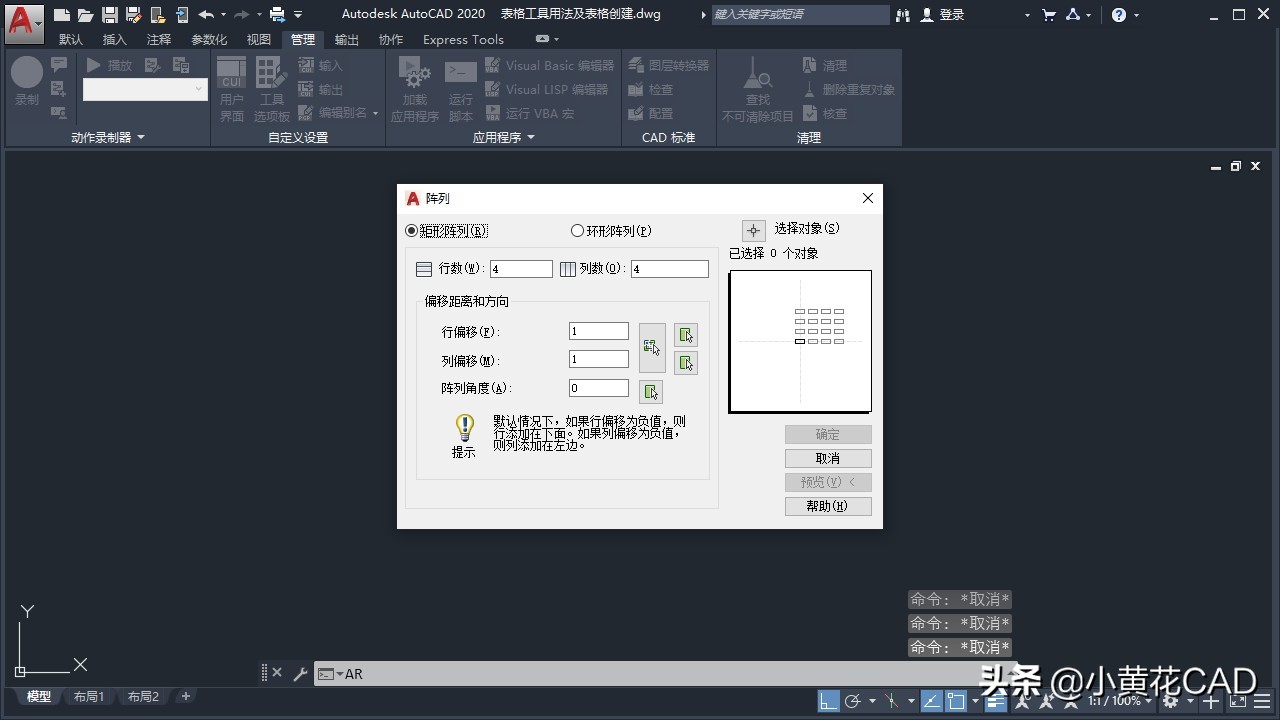Open the 布局1 layout tab
The height and width of the screenshot is (720, 1280).
tap(89, 696)
